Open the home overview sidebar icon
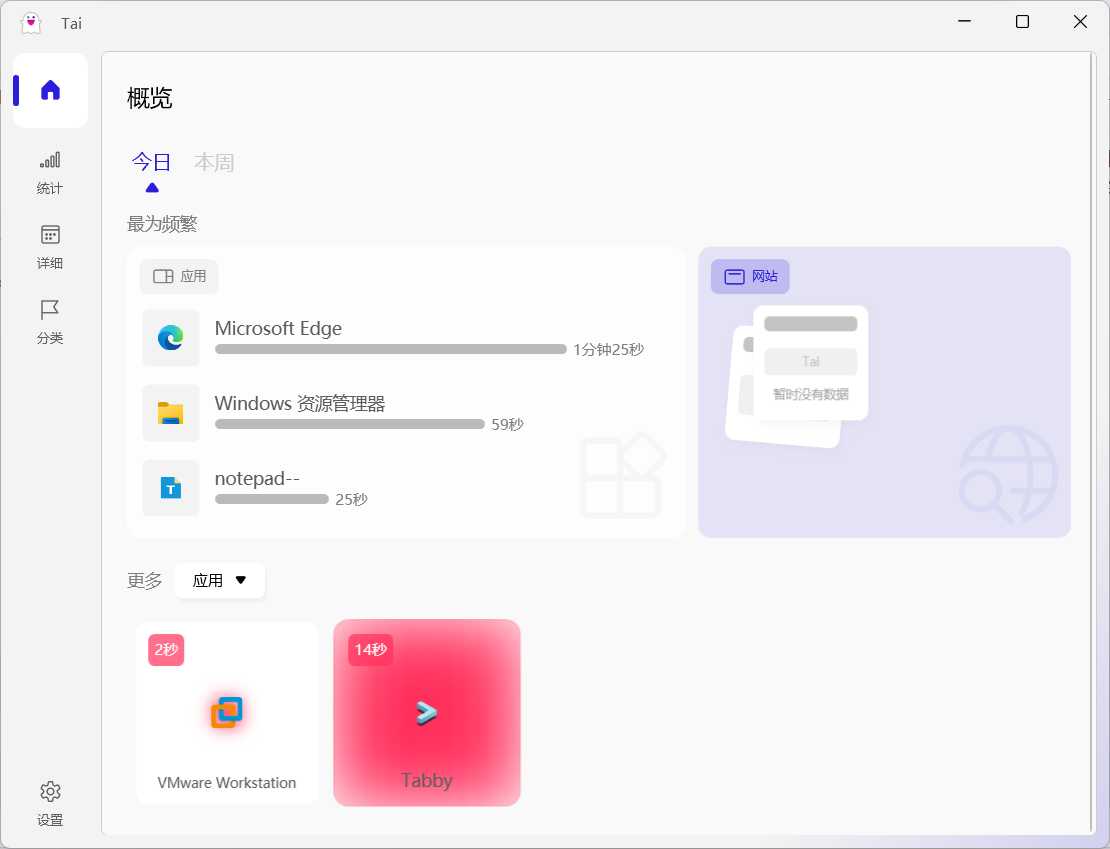This screenshot has height=849, width=1110. (50, 91)
